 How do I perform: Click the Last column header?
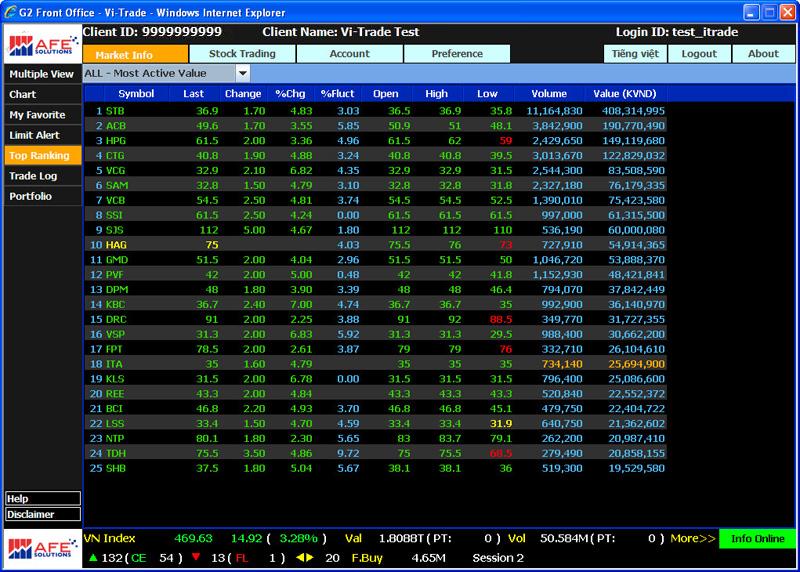pyautogui.click(x=193, y=94)
